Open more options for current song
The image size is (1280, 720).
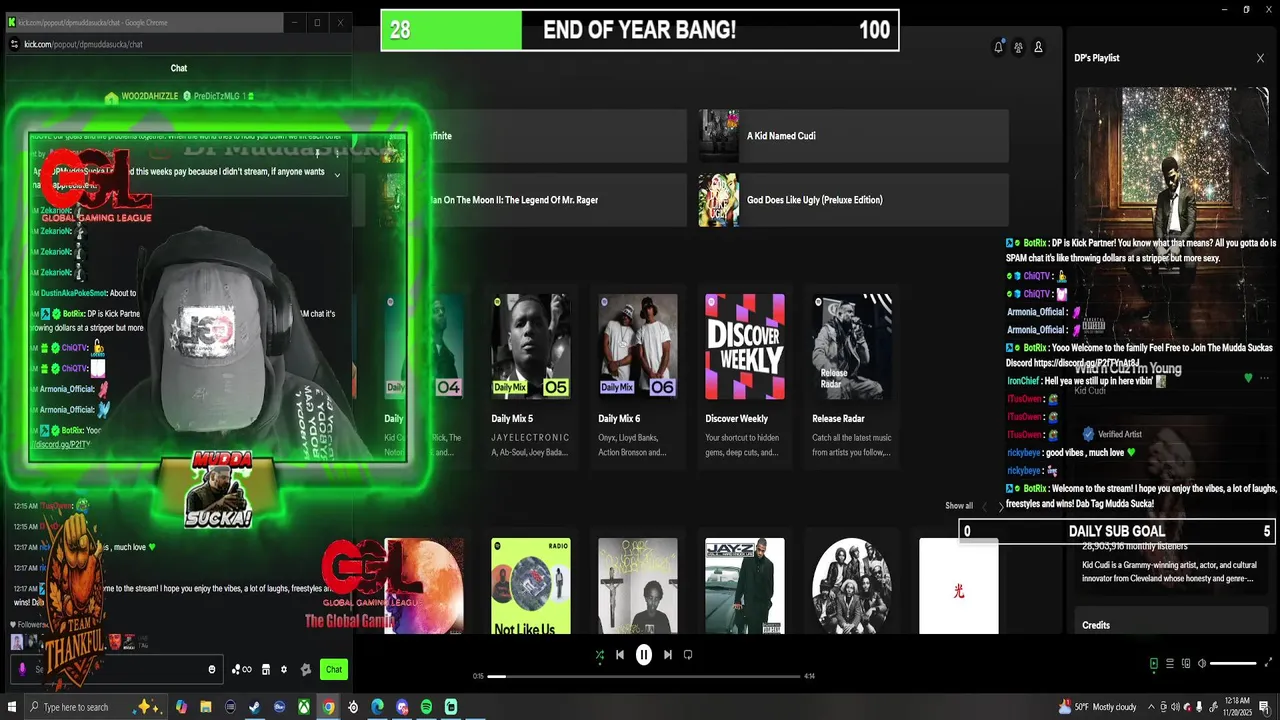tap(1265, 378)
